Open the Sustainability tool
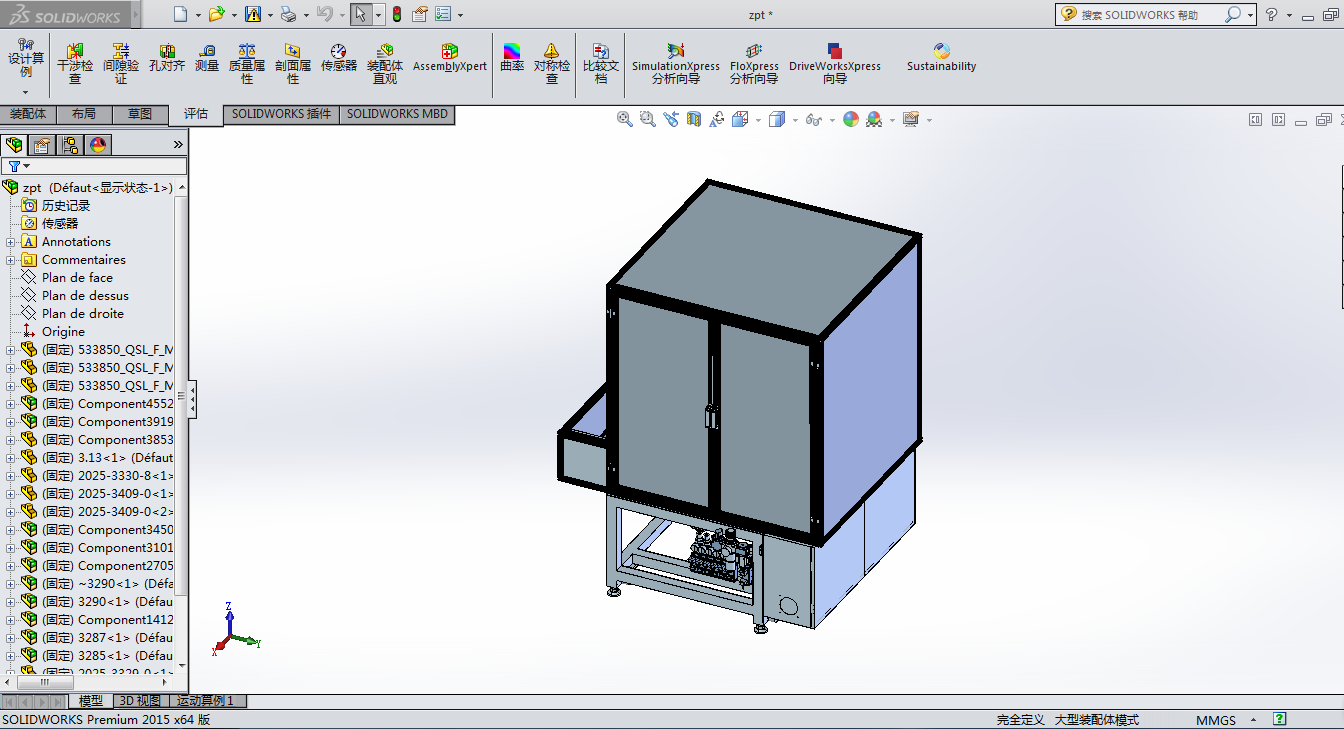1344x729 pixels. (x=941, y=58)
